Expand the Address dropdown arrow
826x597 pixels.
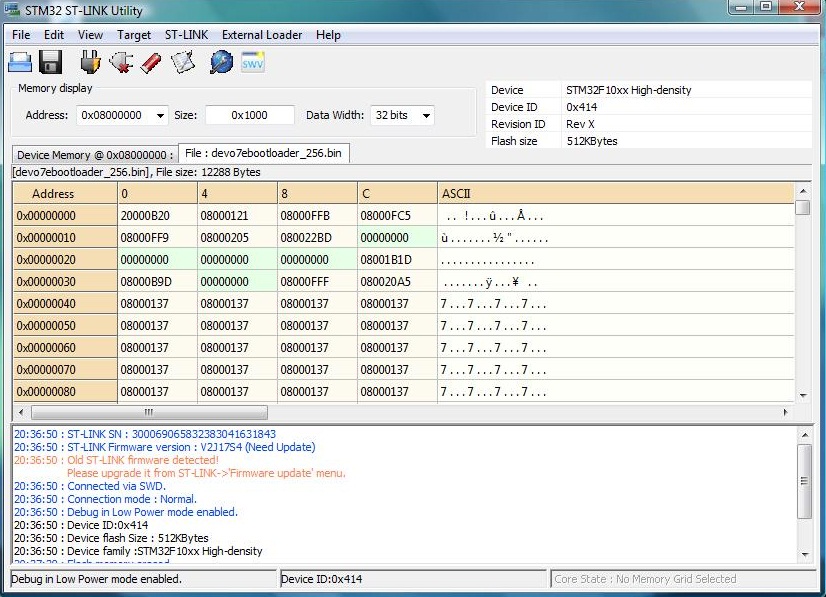point(160,115)
